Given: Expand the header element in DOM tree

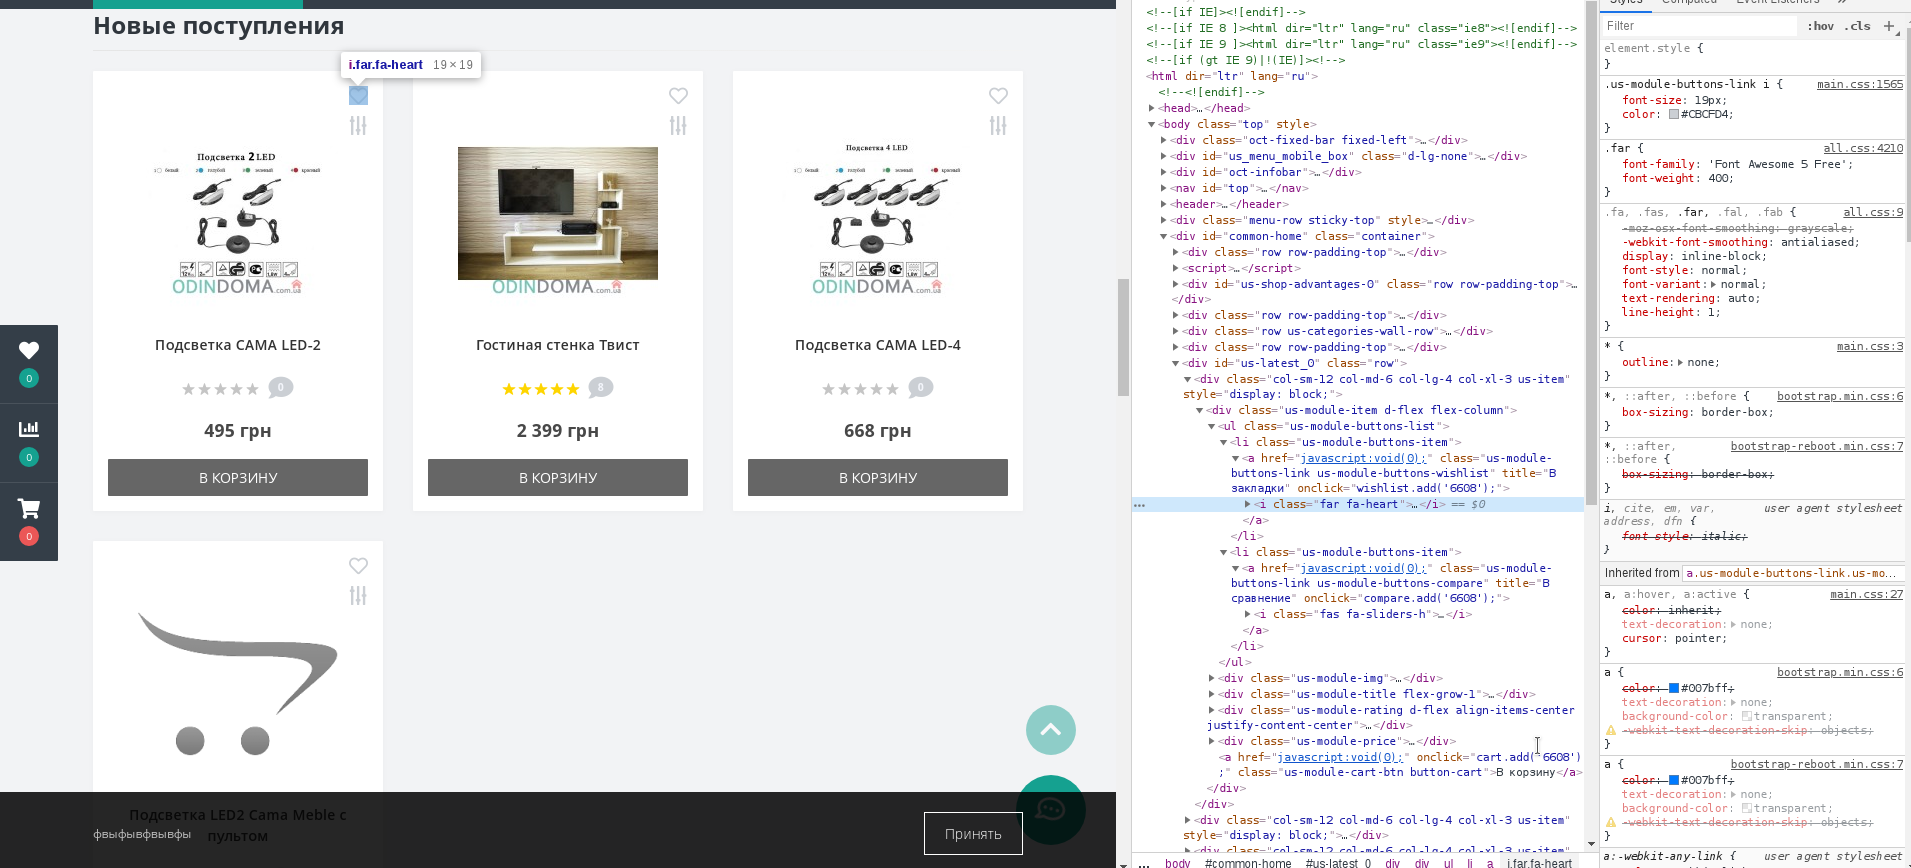Looking at the screenshot, I should 1164,204.
